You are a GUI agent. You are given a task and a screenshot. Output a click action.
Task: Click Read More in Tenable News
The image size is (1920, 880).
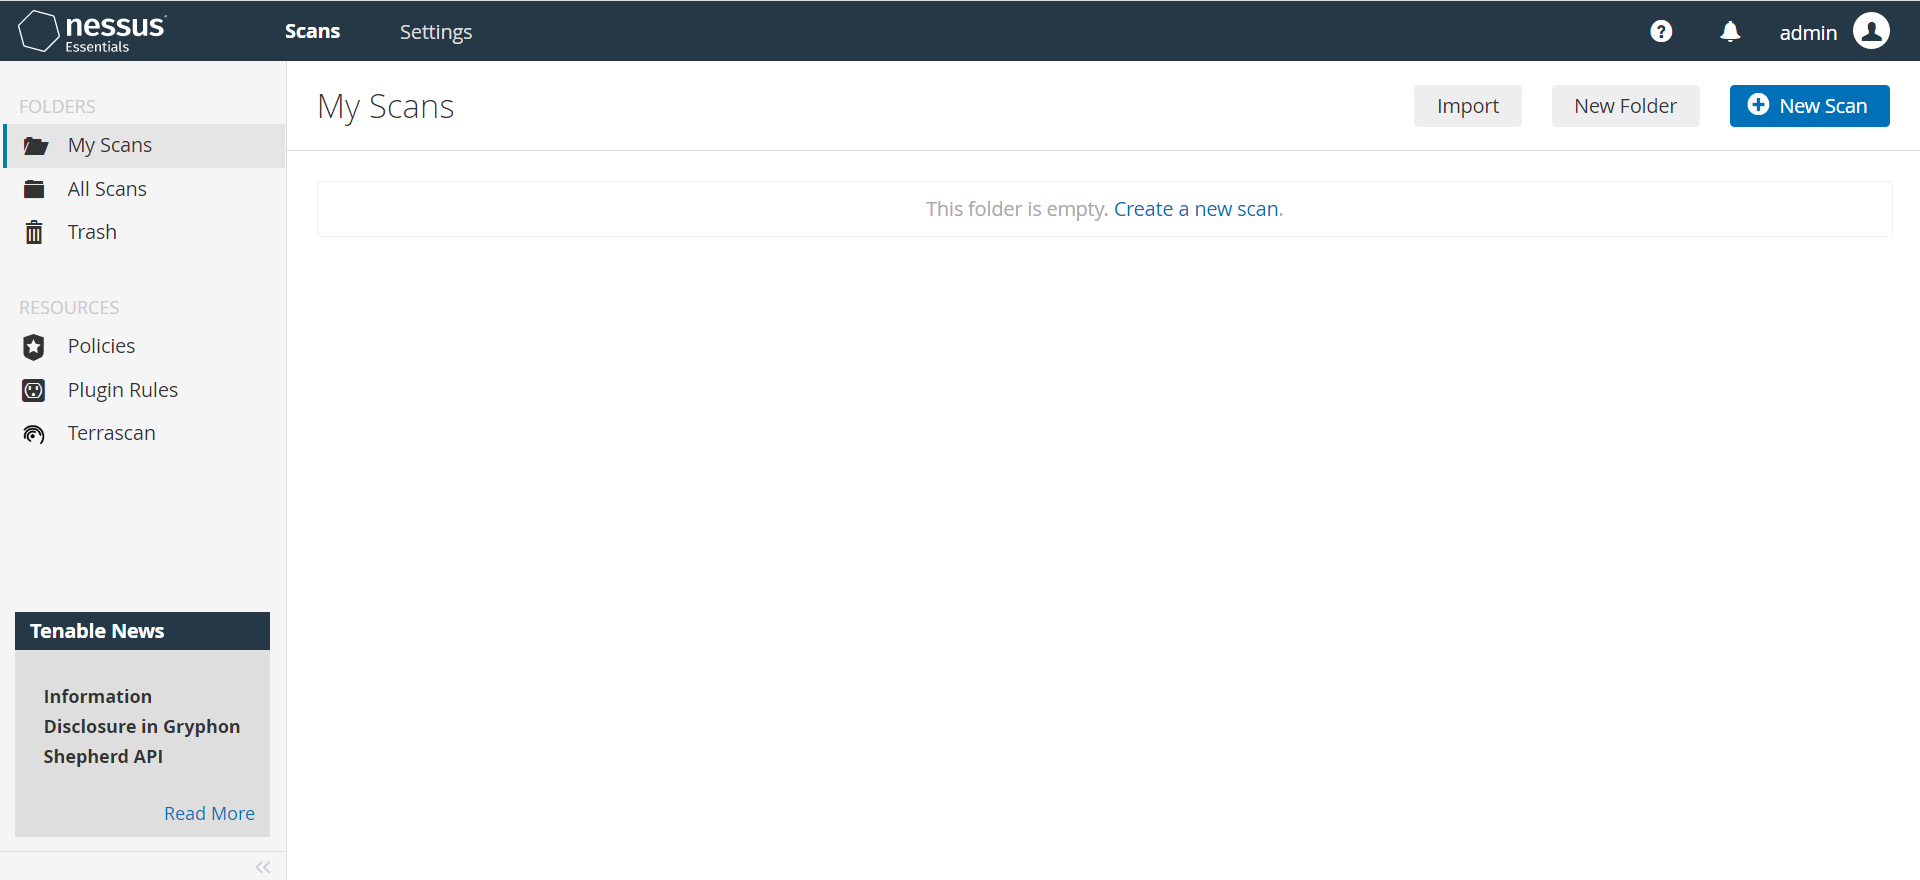pyautogui.click(x=209, y=814)
